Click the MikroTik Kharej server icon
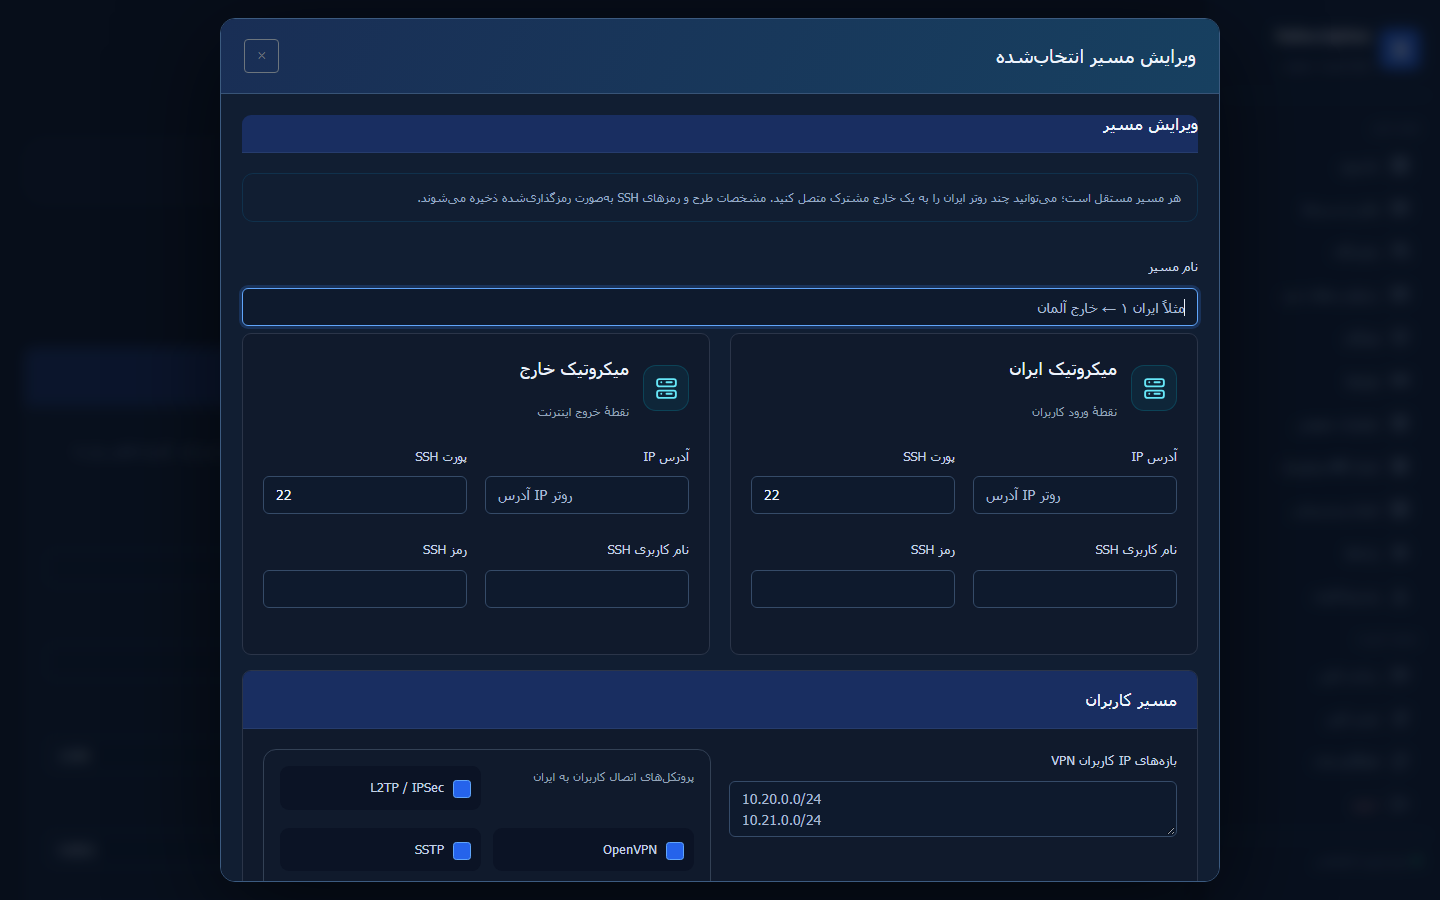1440x900 pixels. (x=666, y=388)
